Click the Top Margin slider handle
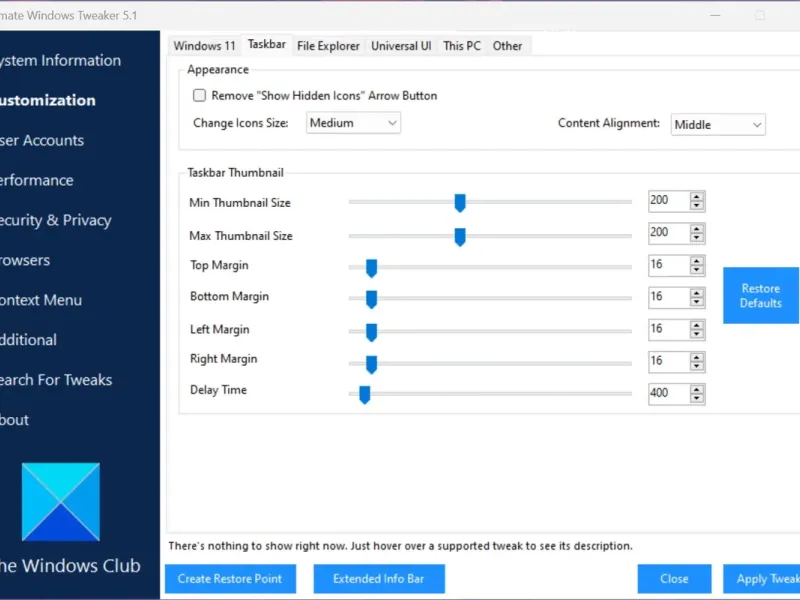Viewport: 800px width, 600px height. [x=371, y=268]
